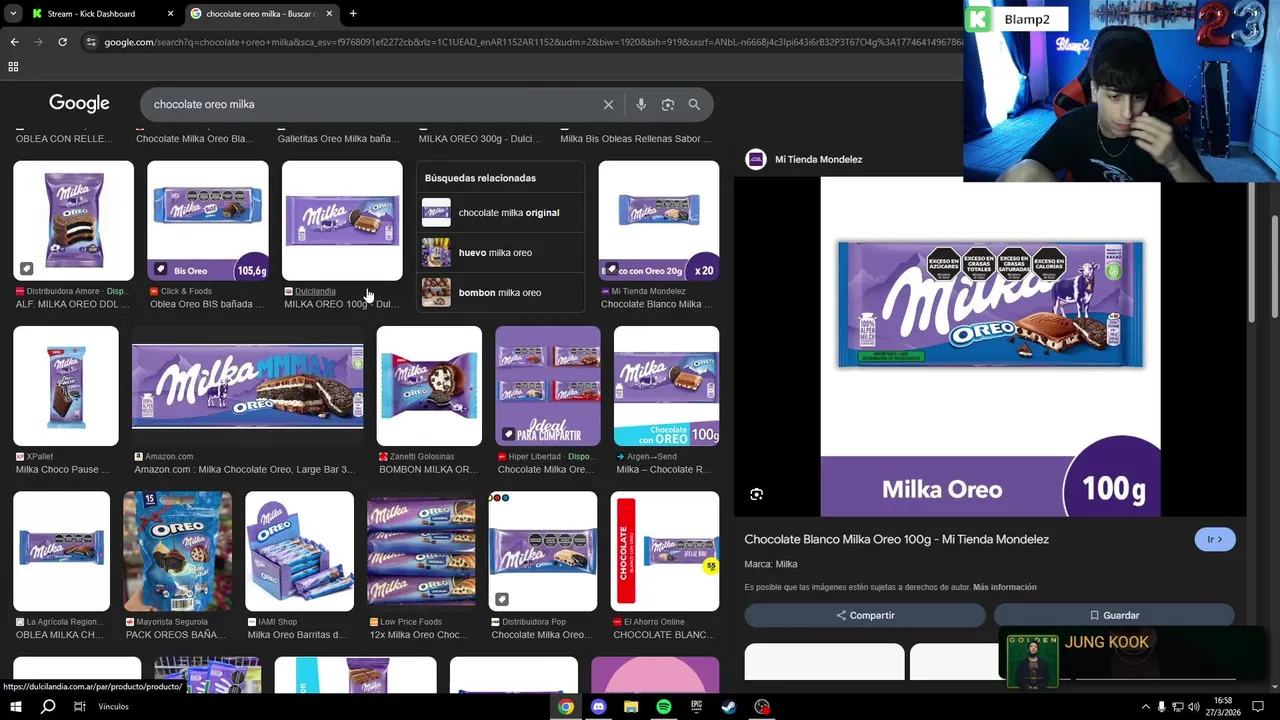Image resolution: width=1280 pixels, height=720 pixels.
Task: Open the tab search dropdown arrow
Action: [13, 14]
